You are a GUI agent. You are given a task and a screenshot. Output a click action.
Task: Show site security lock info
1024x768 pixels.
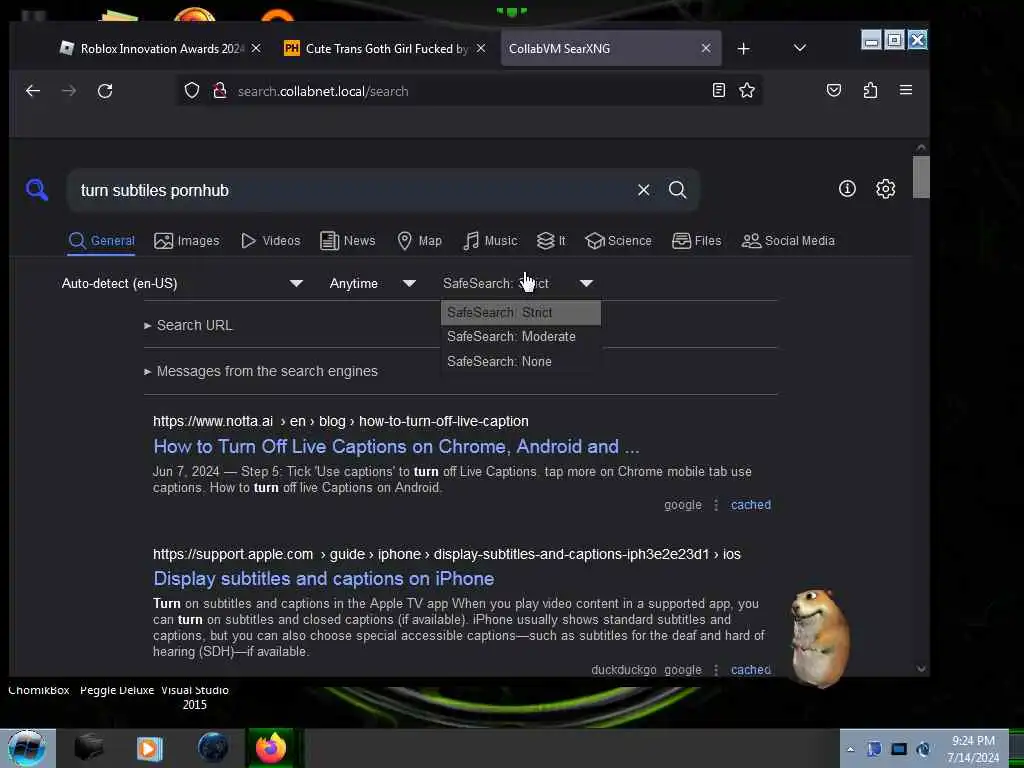(220, 90)
